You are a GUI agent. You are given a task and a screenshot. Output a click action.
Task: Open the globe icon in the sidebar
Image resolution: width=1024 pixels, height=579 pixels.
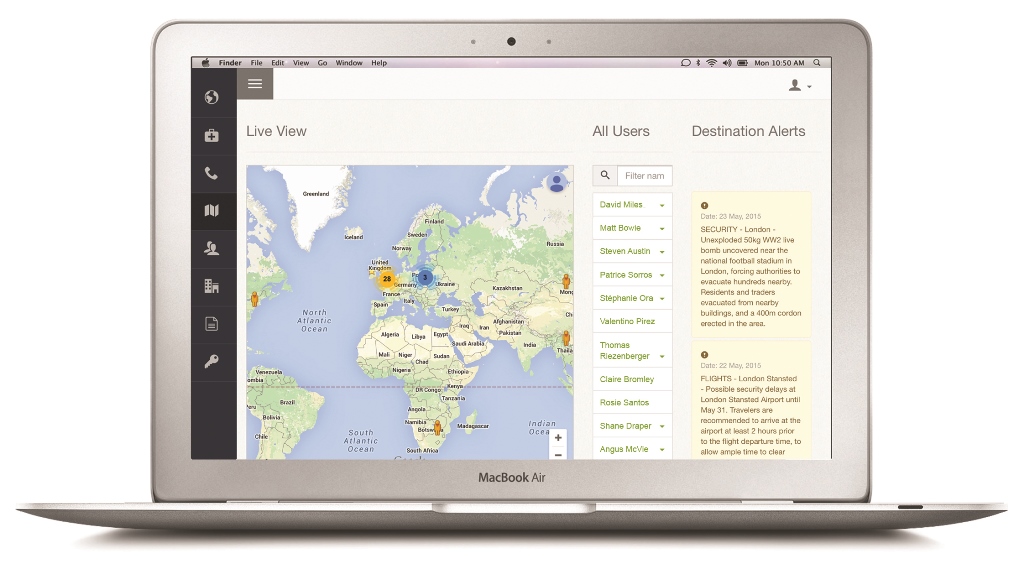[x=211, y=97]
